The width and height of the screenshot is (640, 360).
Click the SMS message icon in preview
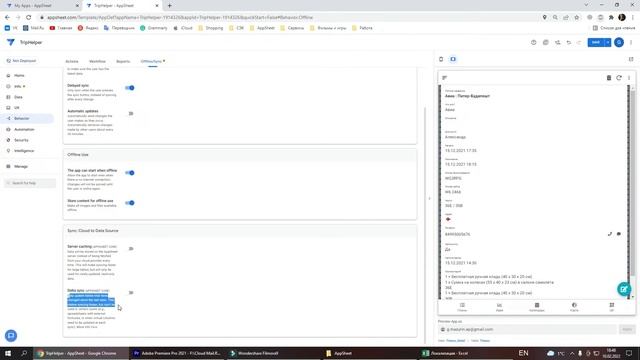click(619, 234)
